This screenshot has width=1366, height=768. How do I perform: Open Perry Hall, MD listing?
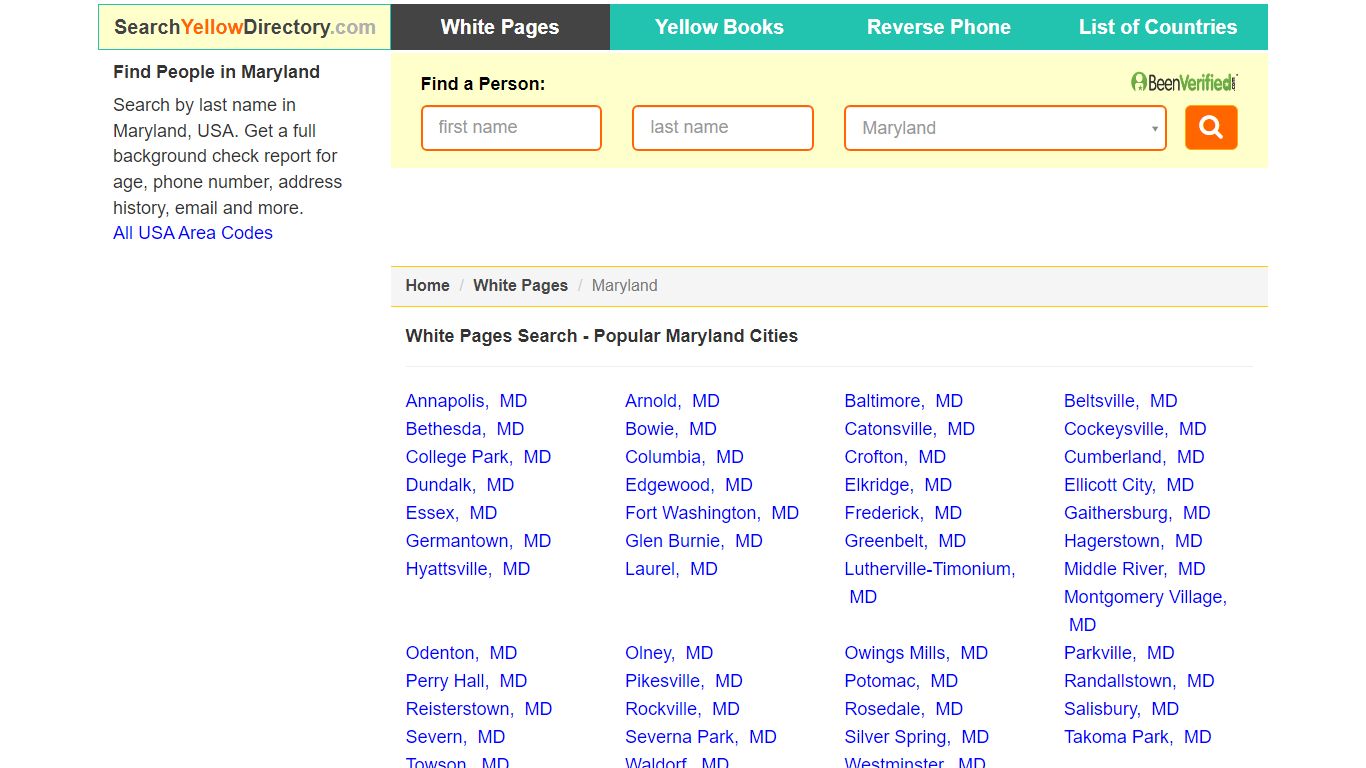466,681
